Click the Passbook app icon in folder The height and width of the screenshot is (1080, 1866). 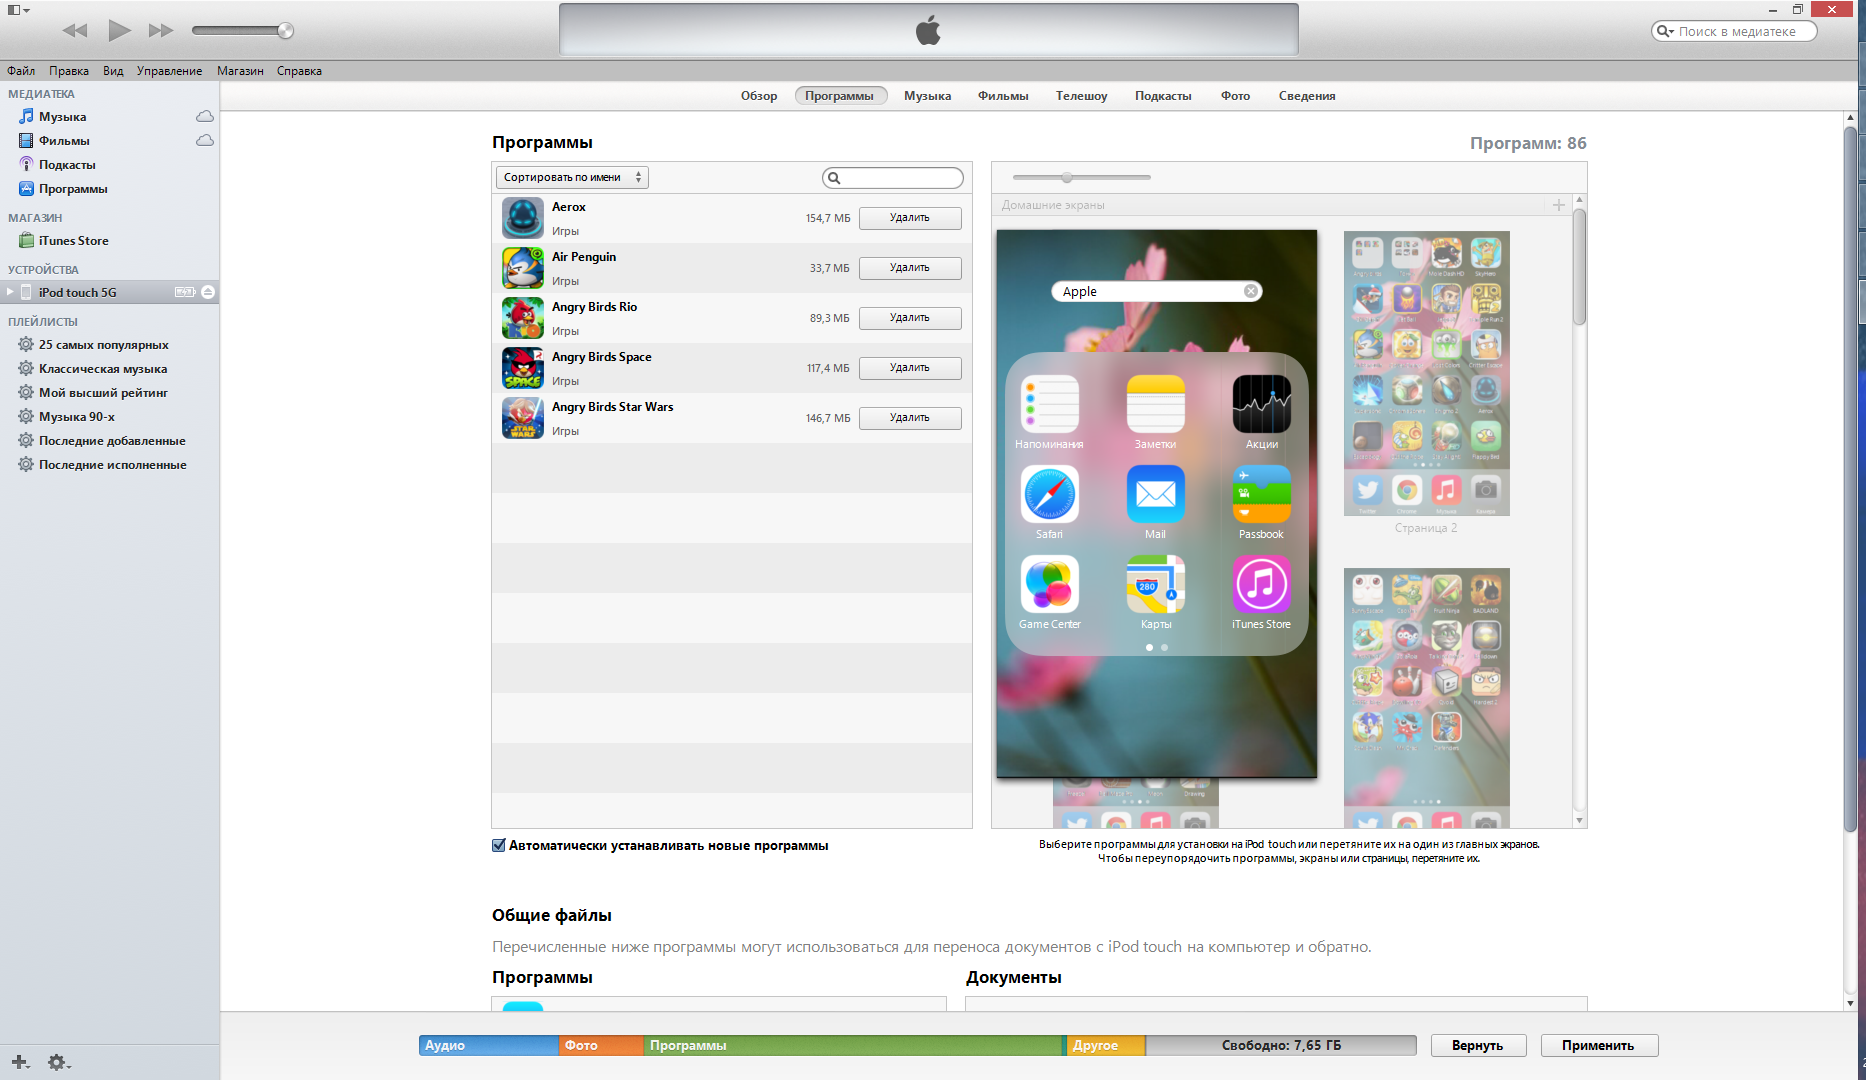point(1261,494)
